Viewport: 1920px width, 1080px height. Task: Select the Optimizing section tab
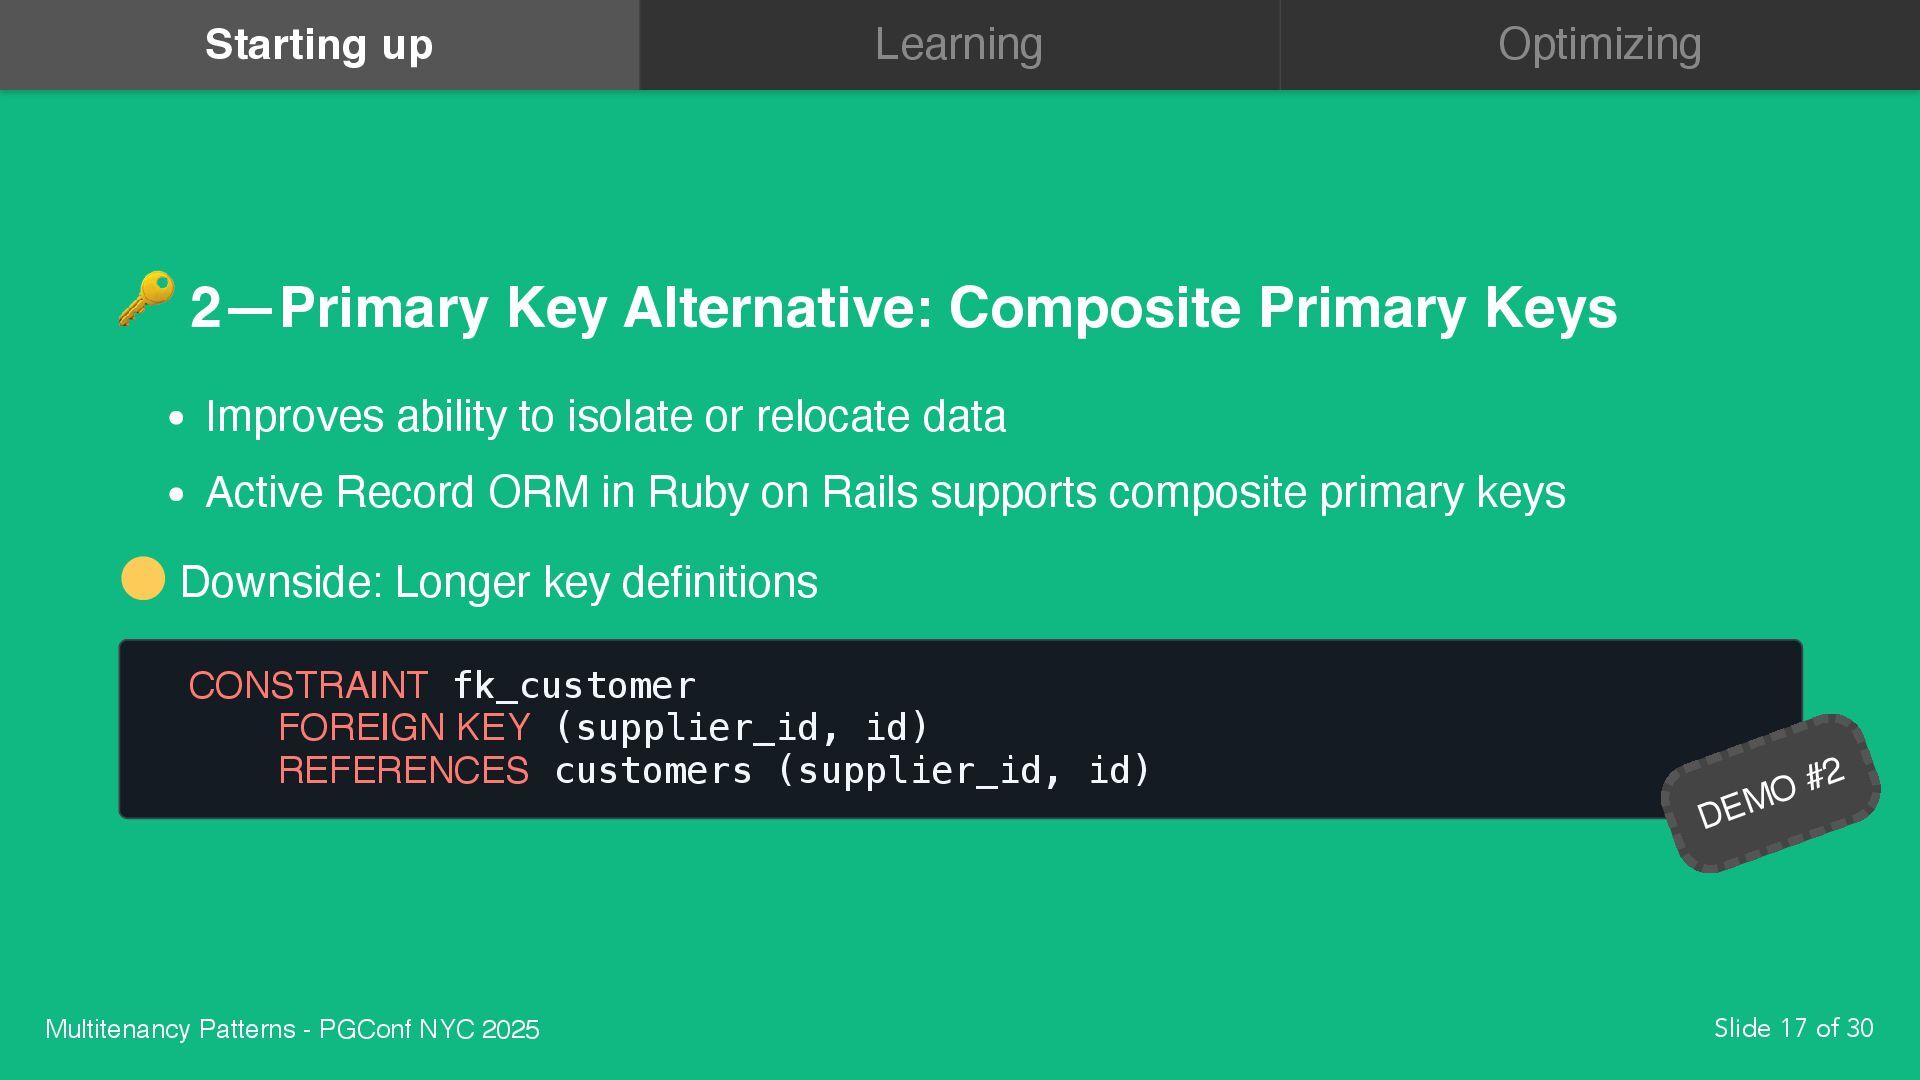pos(1599,45)
